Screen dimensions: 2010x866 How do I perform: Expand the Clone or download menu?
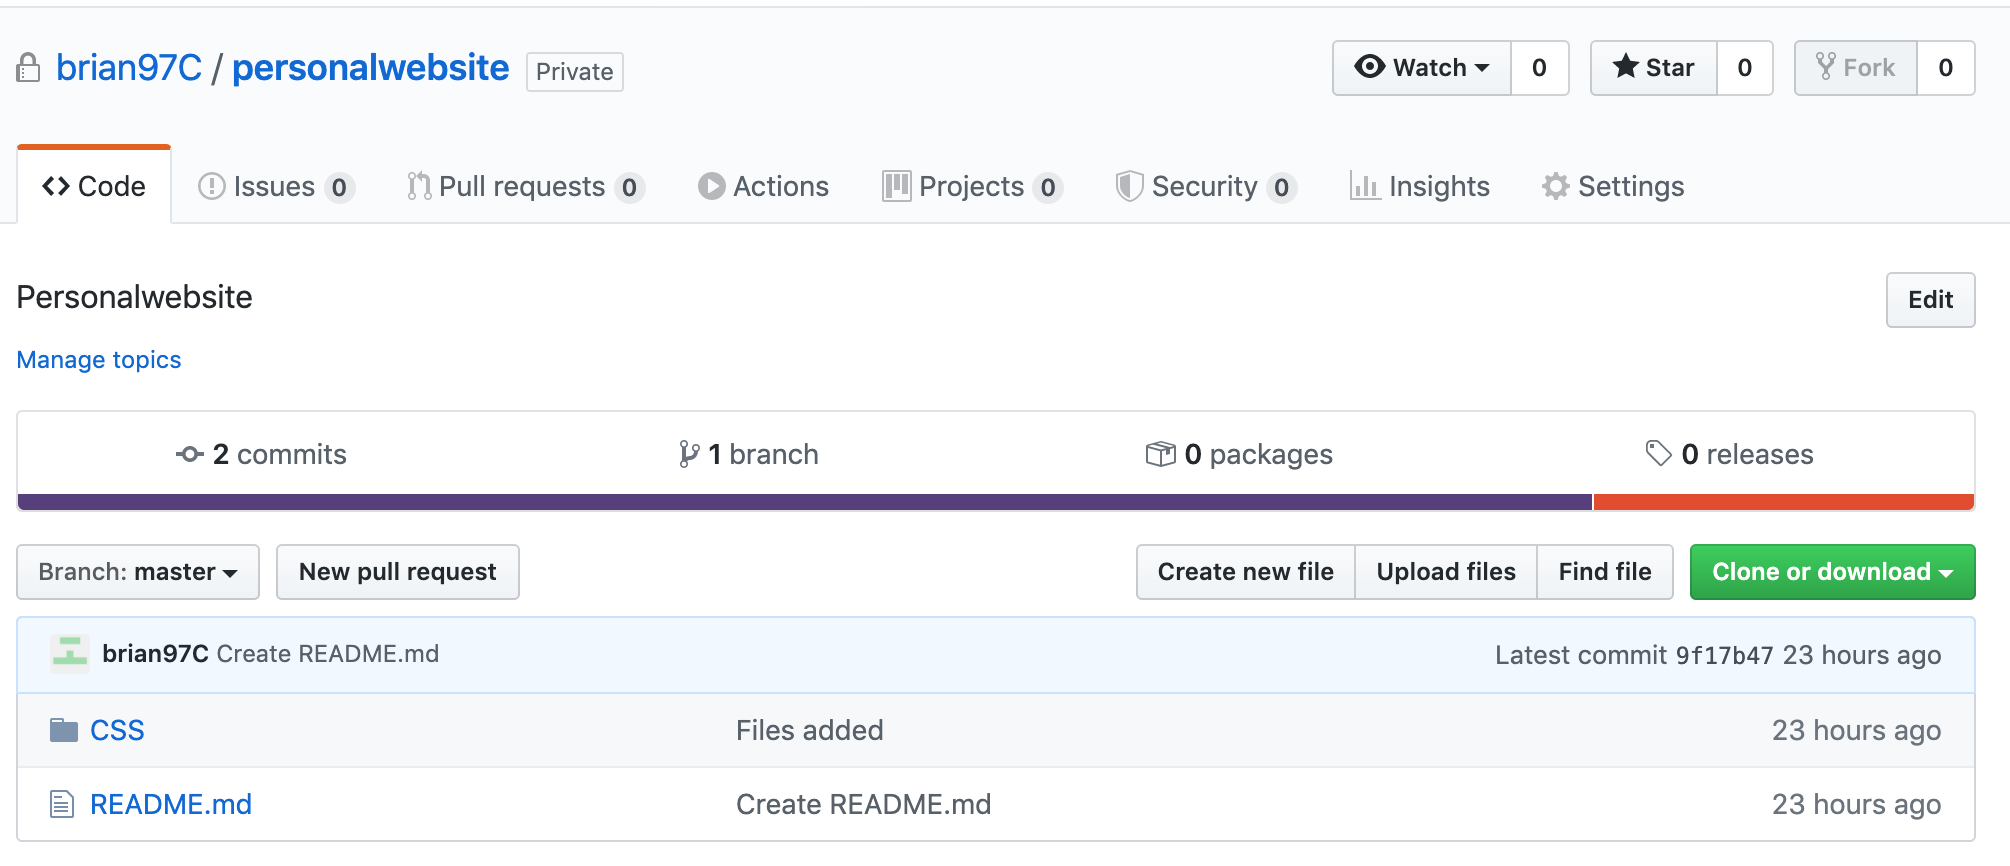1832,572
